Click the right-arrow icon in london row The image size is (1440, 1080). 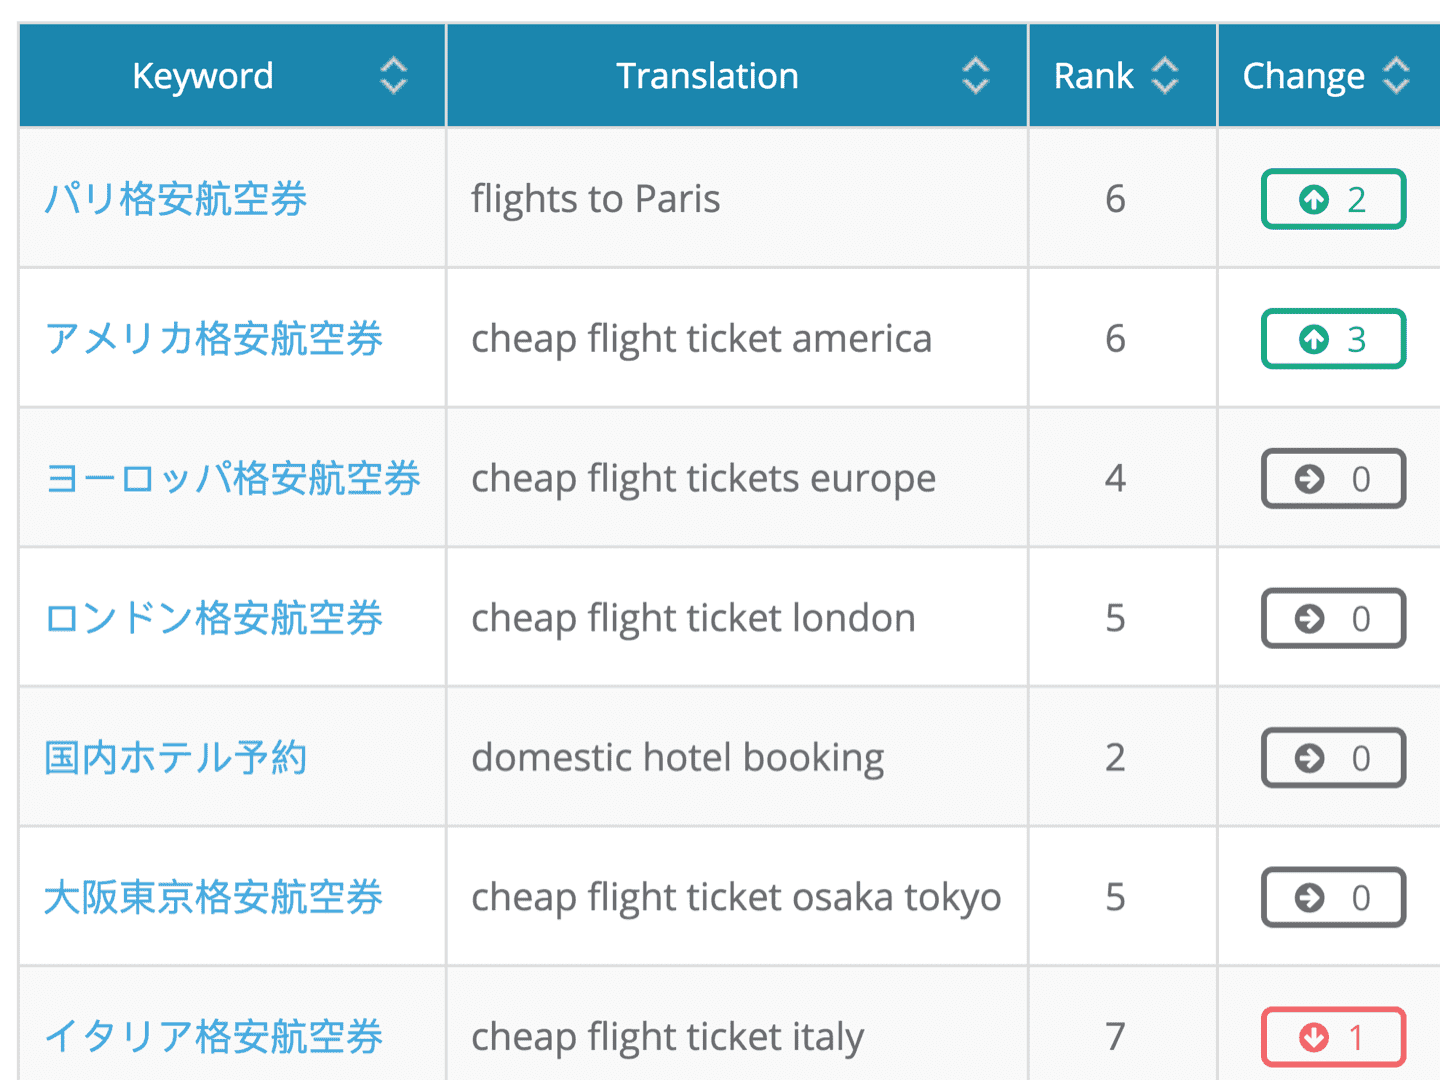[x=1309, y=619]
